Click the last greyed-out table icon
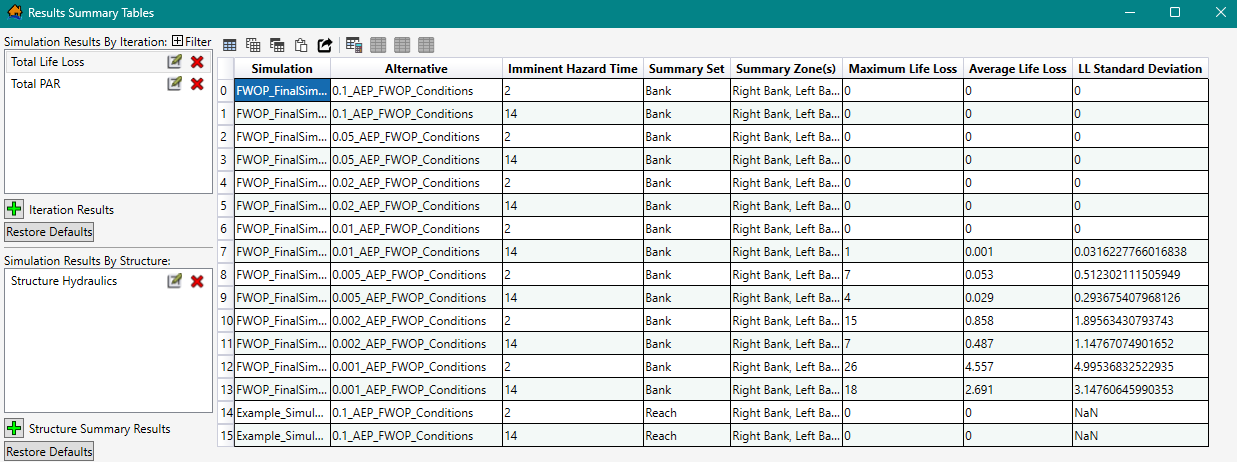This screenshot has height=462, width=1237. pos(426,45)
